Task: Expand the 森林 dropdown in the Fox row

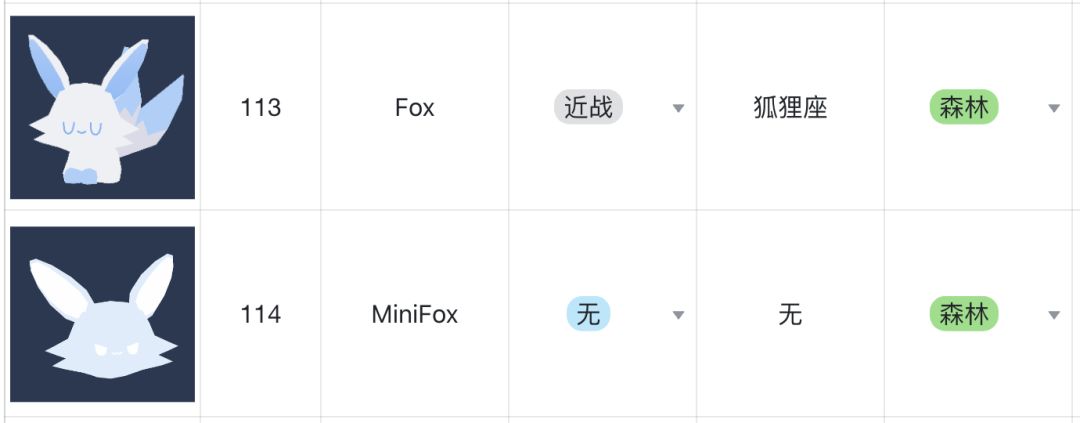Action: pos(1053,108)
